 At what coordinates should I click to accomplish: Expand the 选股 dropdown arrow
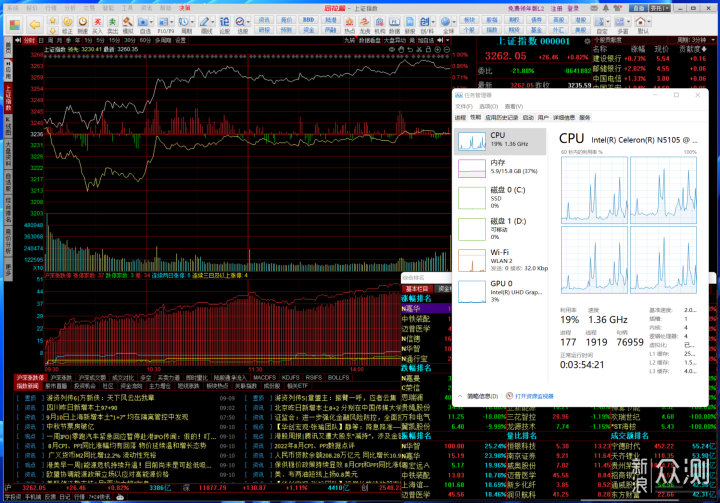[248, 22]
